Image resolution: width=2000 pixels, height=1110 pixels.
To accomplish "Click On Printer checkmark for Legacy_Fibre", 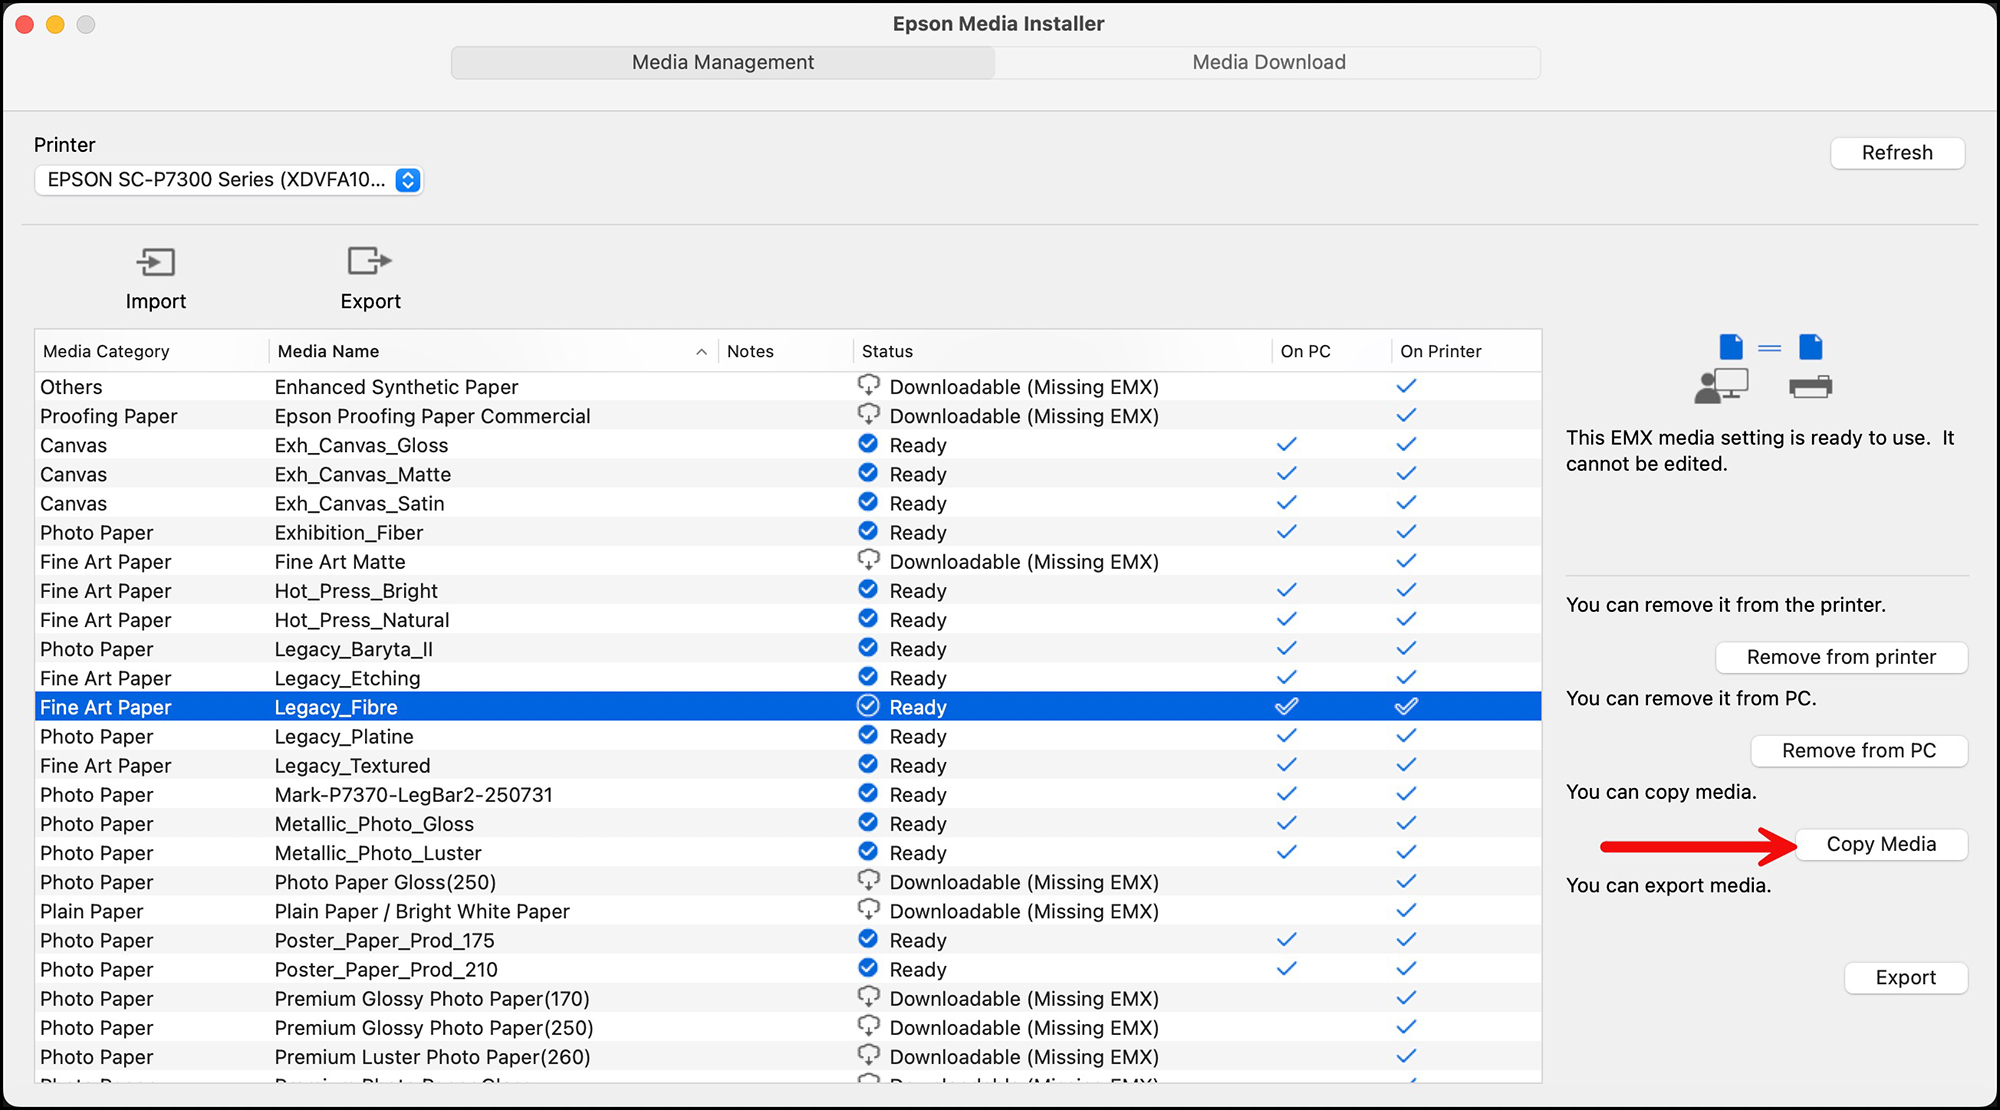I will tap(1407, 706).
